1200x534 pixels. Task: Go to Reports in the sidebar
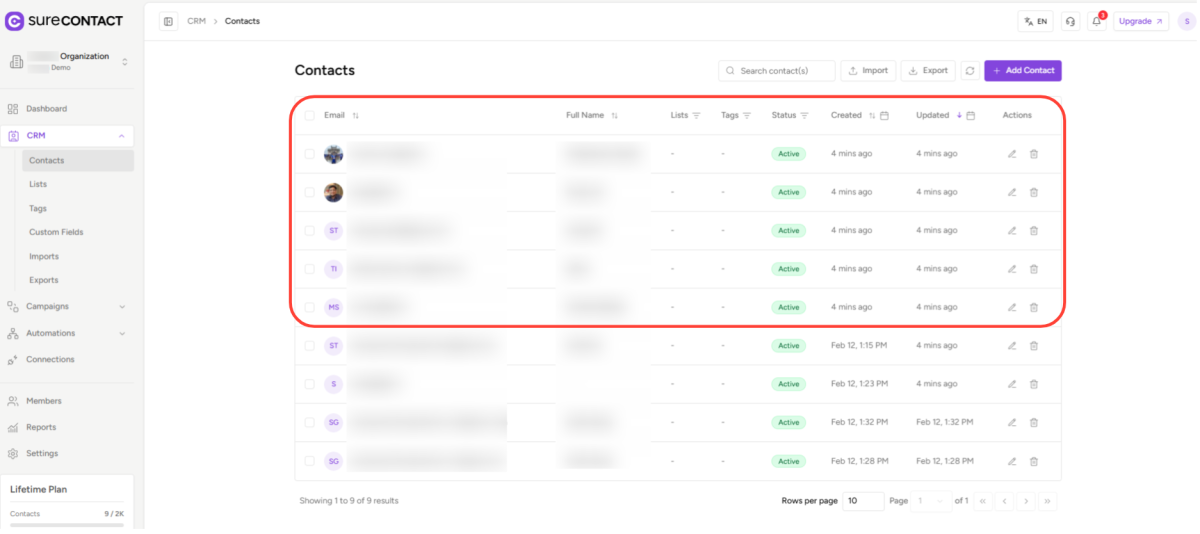(x=41, y=427)
